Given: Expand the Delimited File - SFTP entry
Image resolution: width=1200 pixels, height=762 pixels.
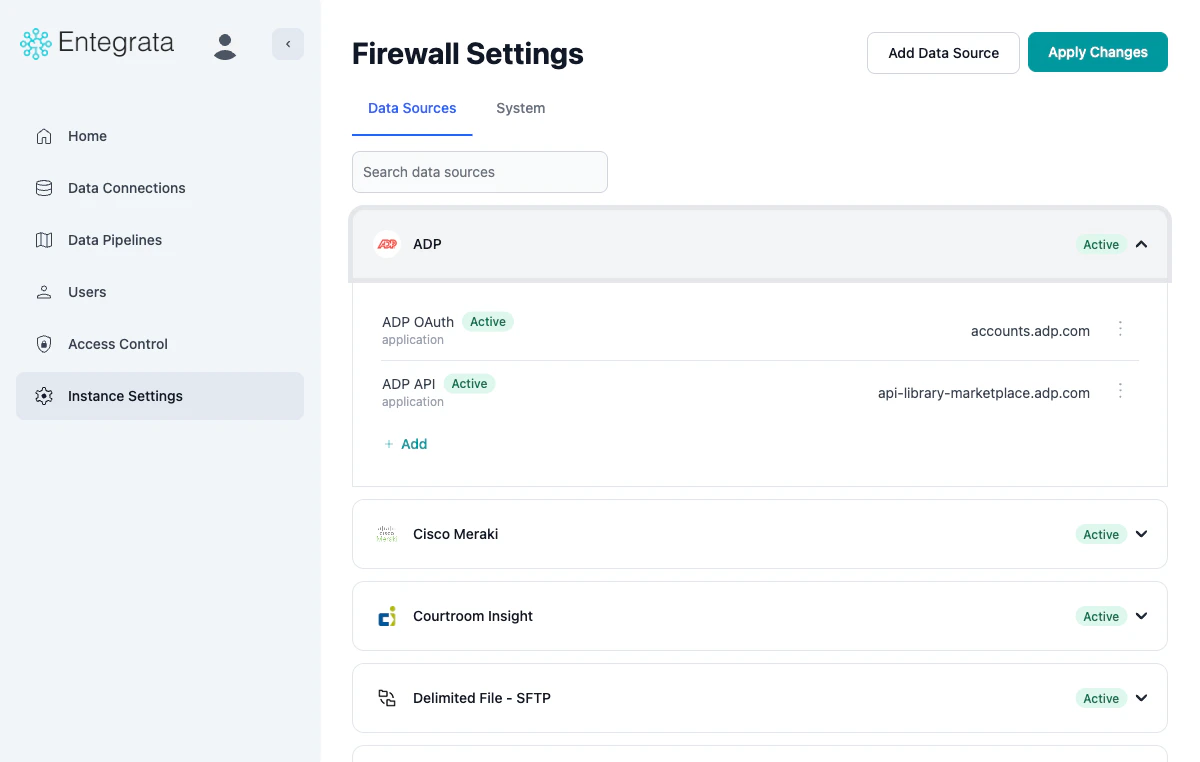Looking at the screenshot, I should point(1141,698).
